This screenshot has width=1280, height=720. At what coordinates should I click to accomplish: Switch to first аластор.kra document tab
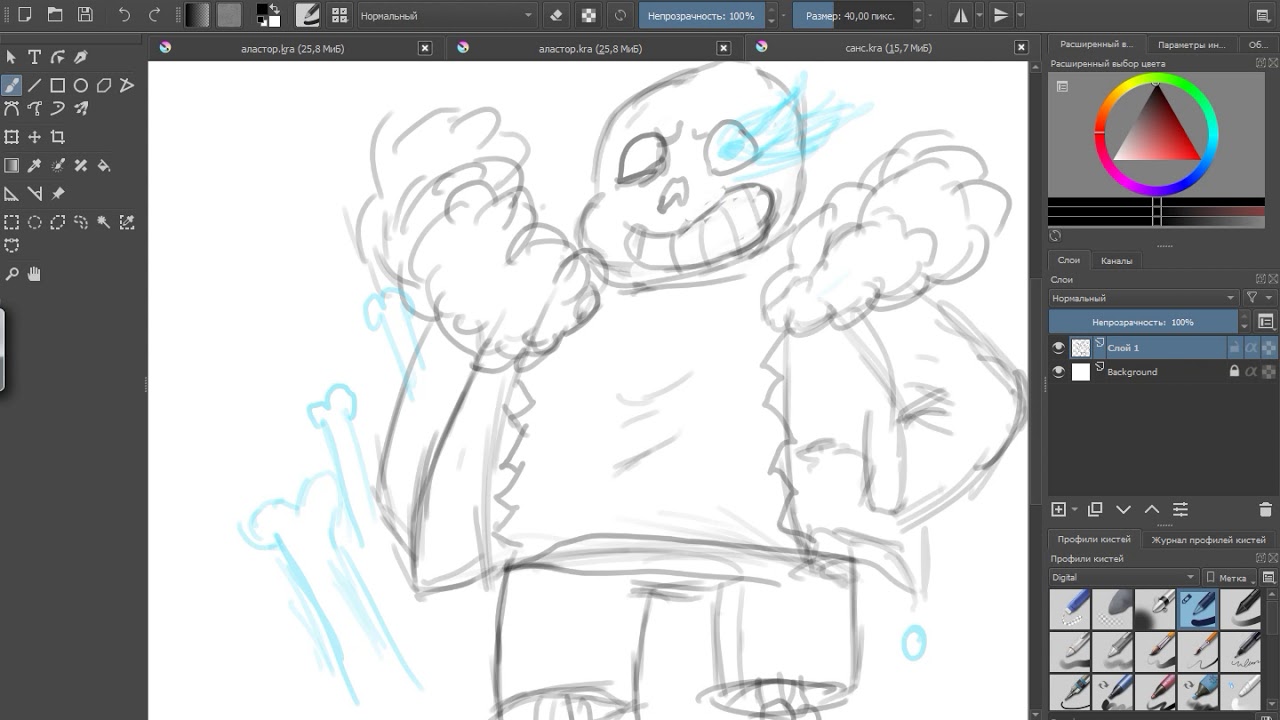(x=293, y=48)
